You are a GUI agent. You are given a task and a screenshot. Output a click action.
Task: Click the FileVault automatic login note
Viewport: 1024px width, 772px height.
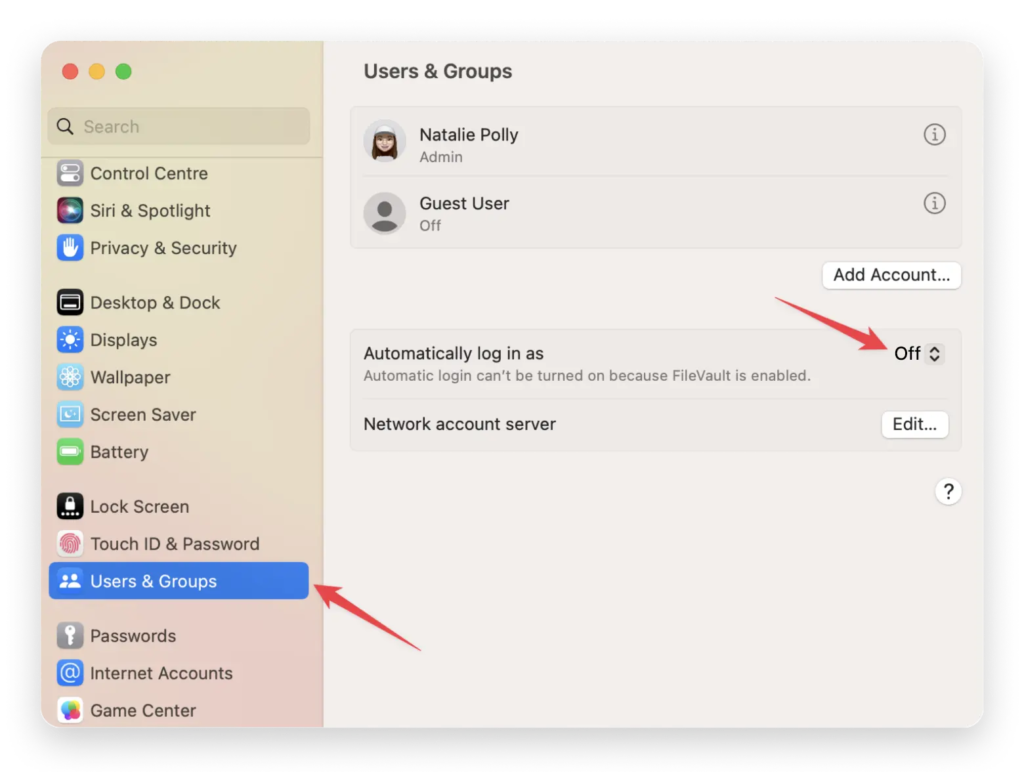click(x=586, y=376)
